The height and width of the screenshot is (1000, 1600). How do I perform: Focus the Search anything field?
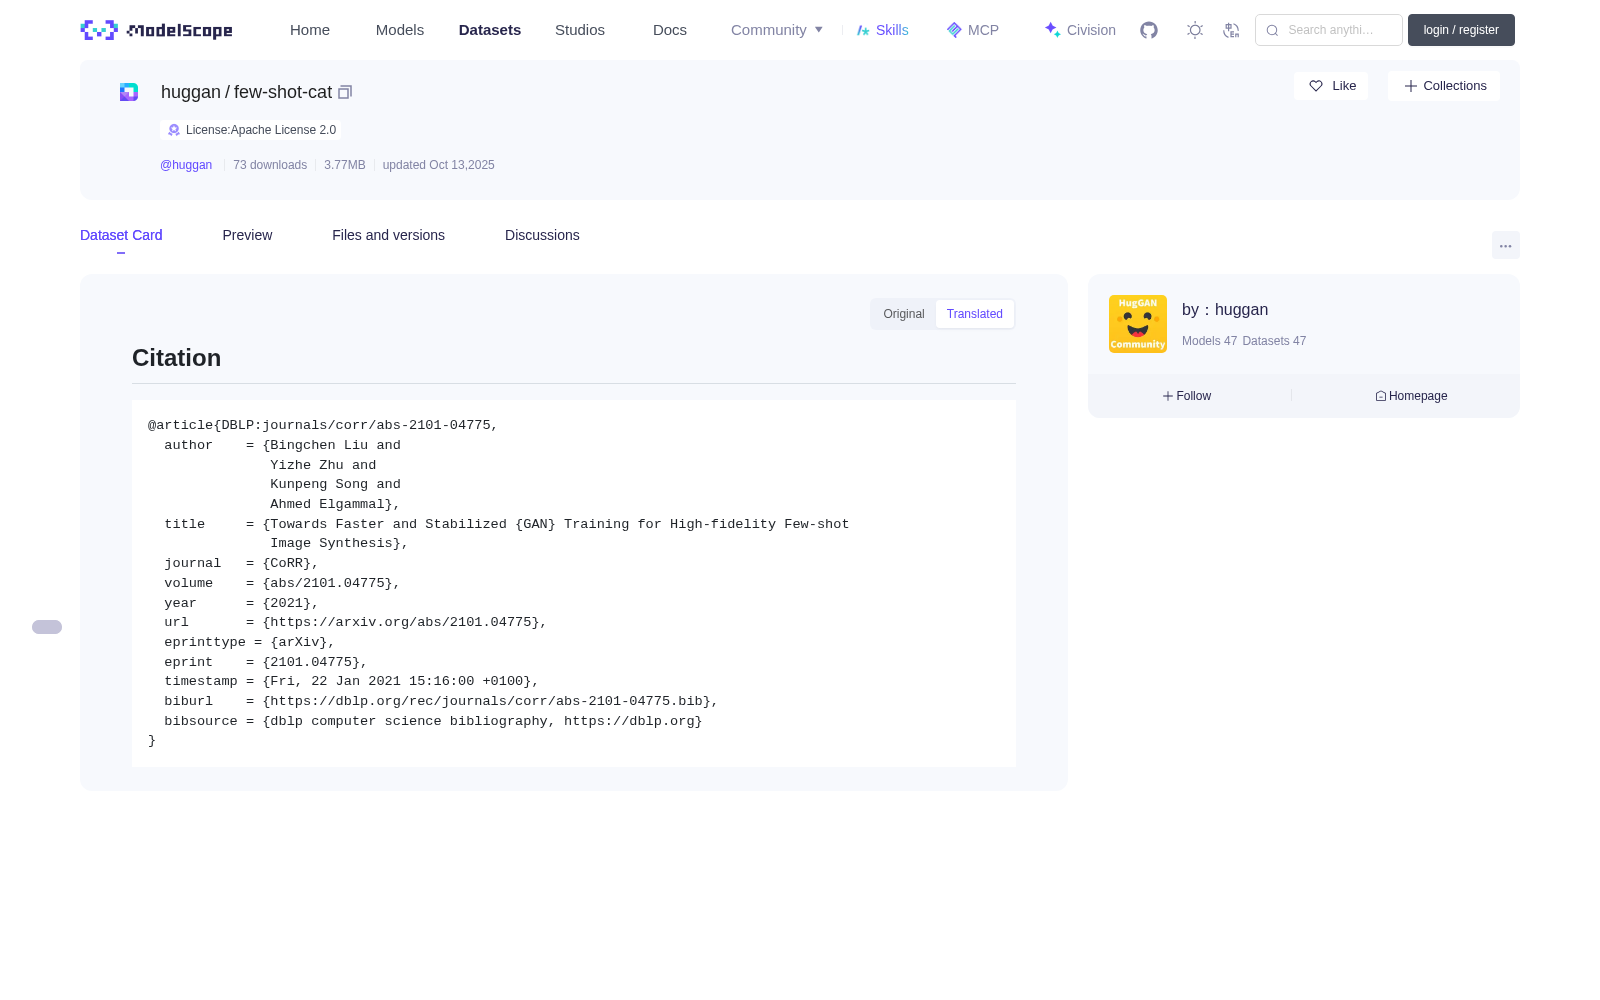tap(1329, 30)
